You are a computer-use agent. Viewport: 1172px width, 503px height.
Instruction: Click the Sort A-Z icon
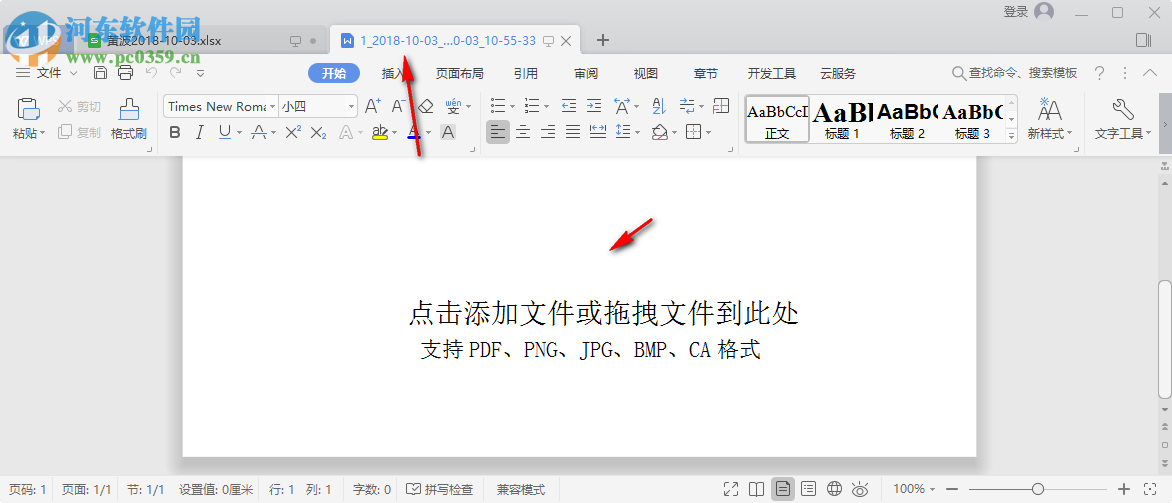[659, 106]
